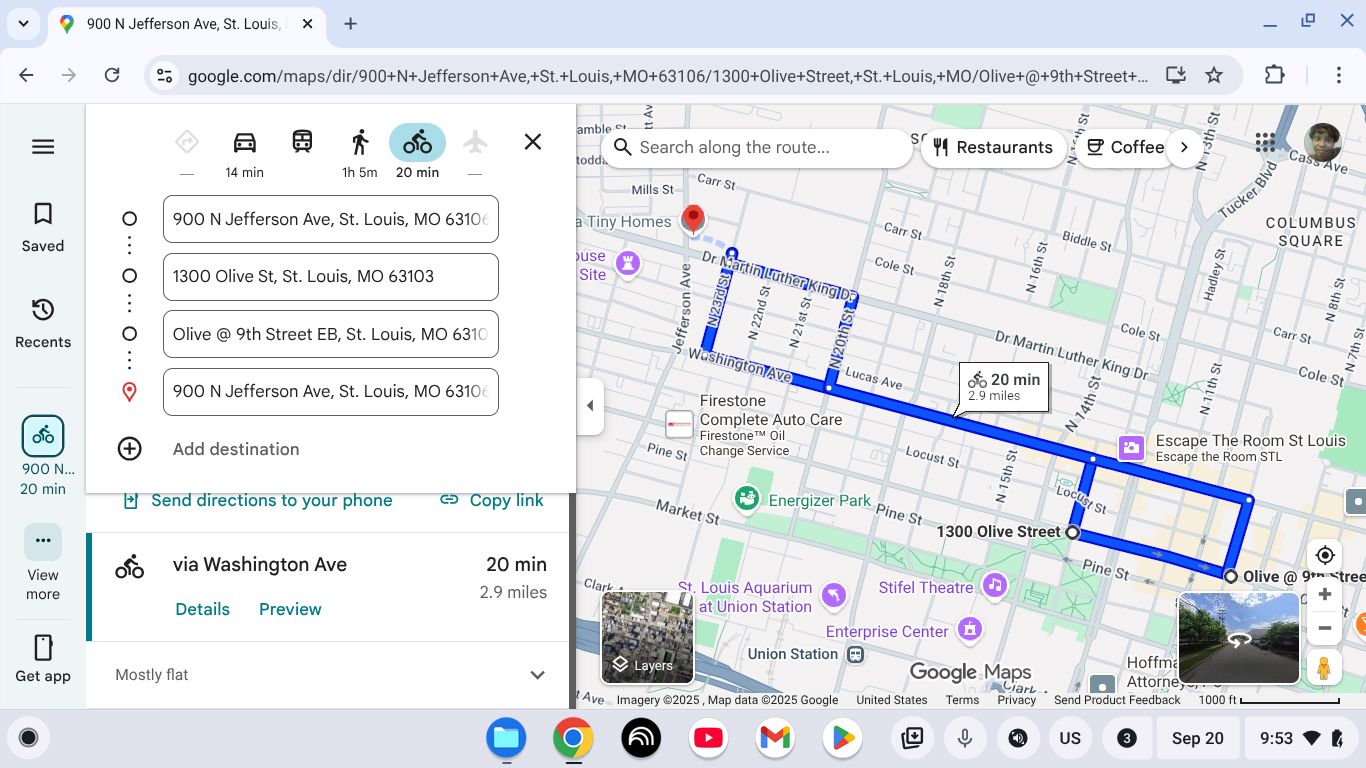Center map on your location
This screenshot has height=768, width=1366.
(1325, 555)
